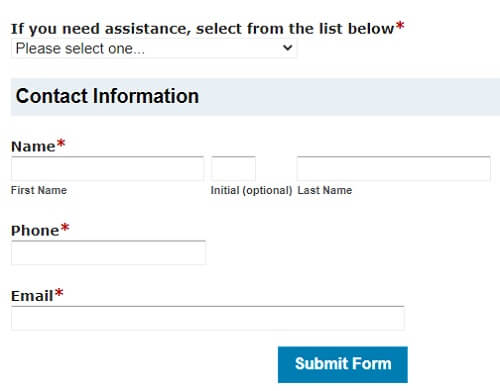The width and height of the screenshot is (500, 391).
Task: Click the bold 'Name' field label
Action: coord(33,147)
